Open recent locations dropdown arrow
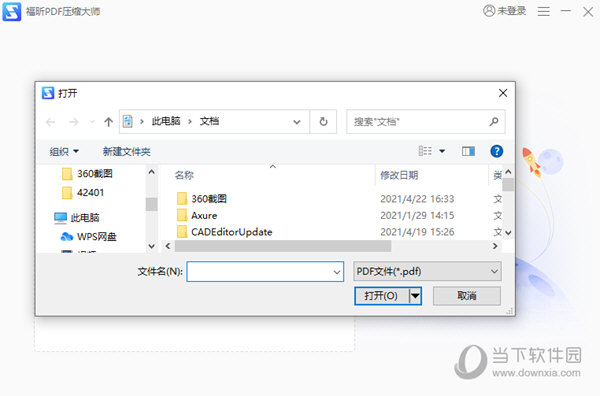 point(92,122)
